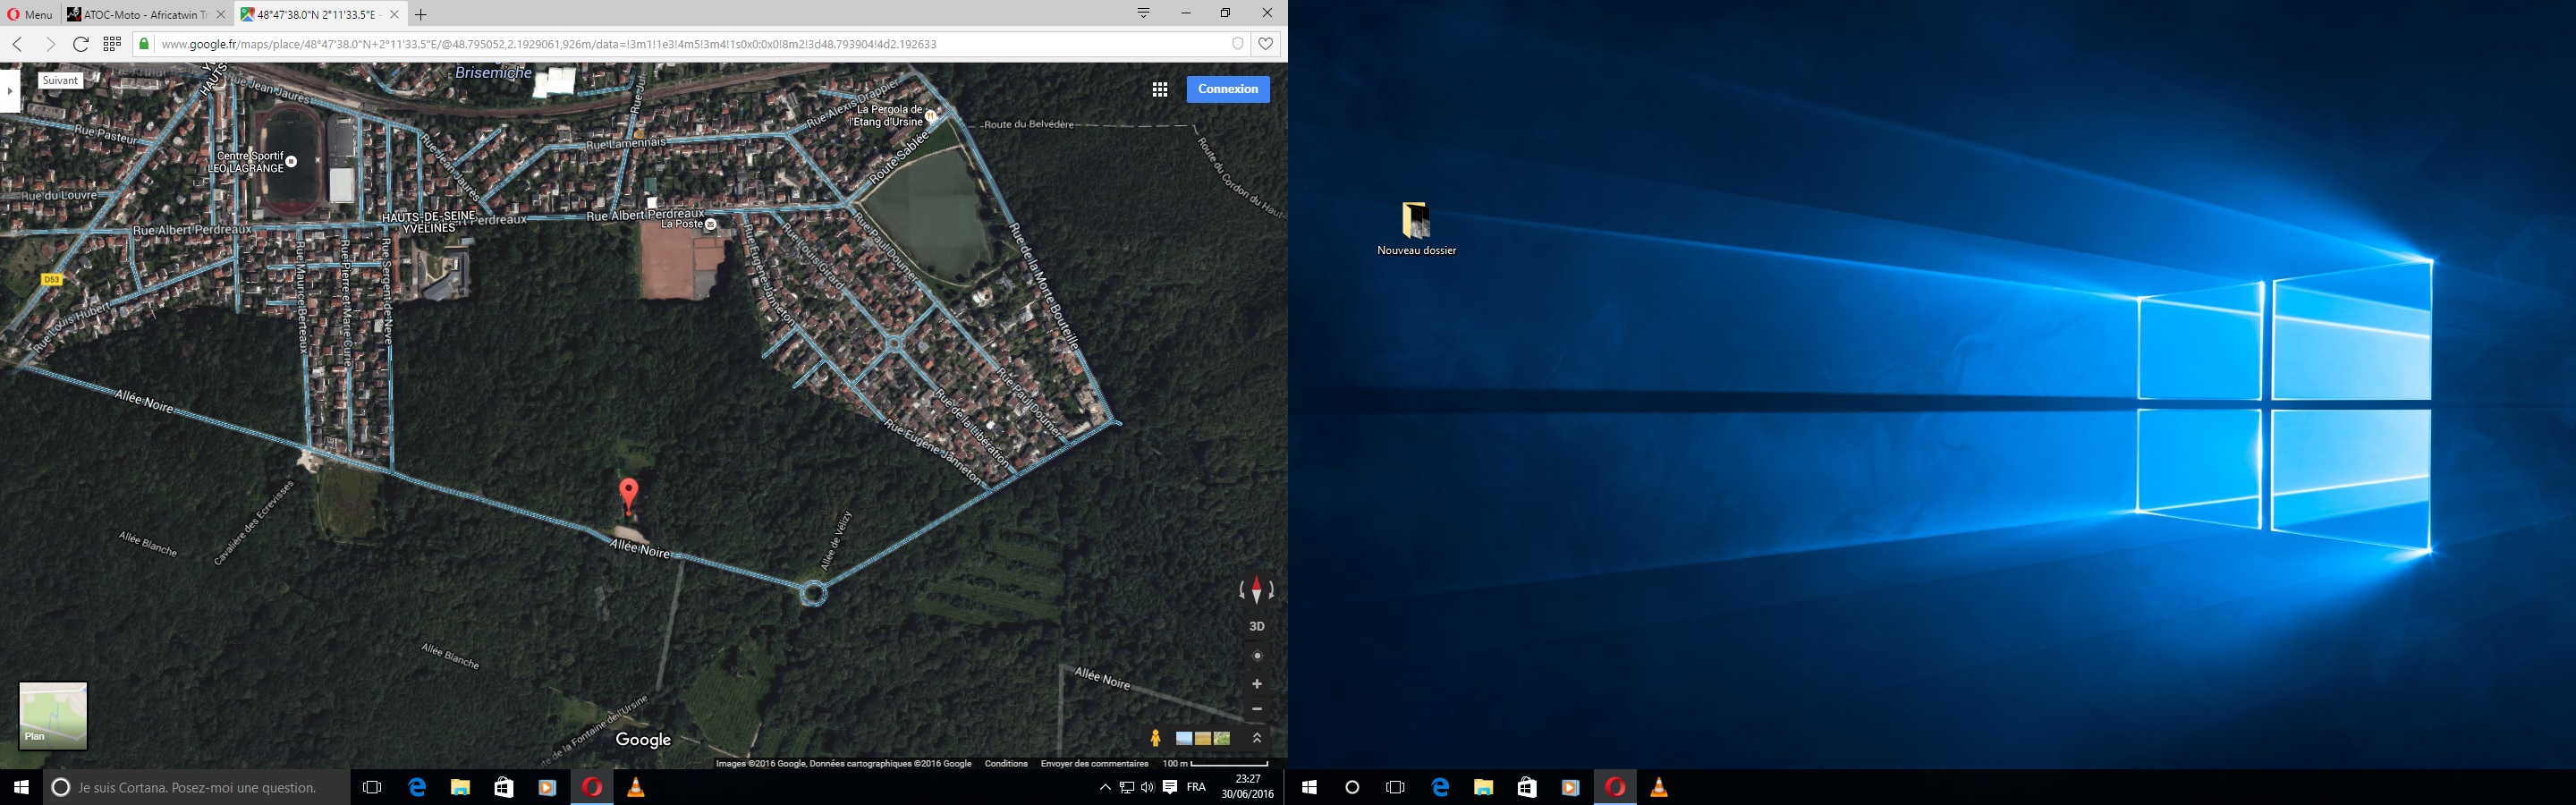The height and width of the screenshot is (805, 2576).
Task: Click the D53 road shield
Action: coord(52,280)
